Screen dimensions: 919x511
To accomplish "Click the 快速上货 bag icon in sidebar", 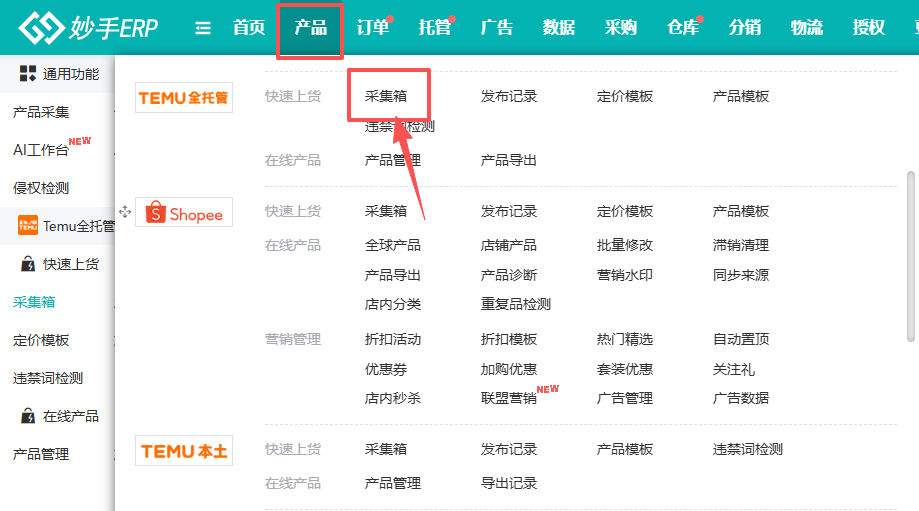I will 28,264.
